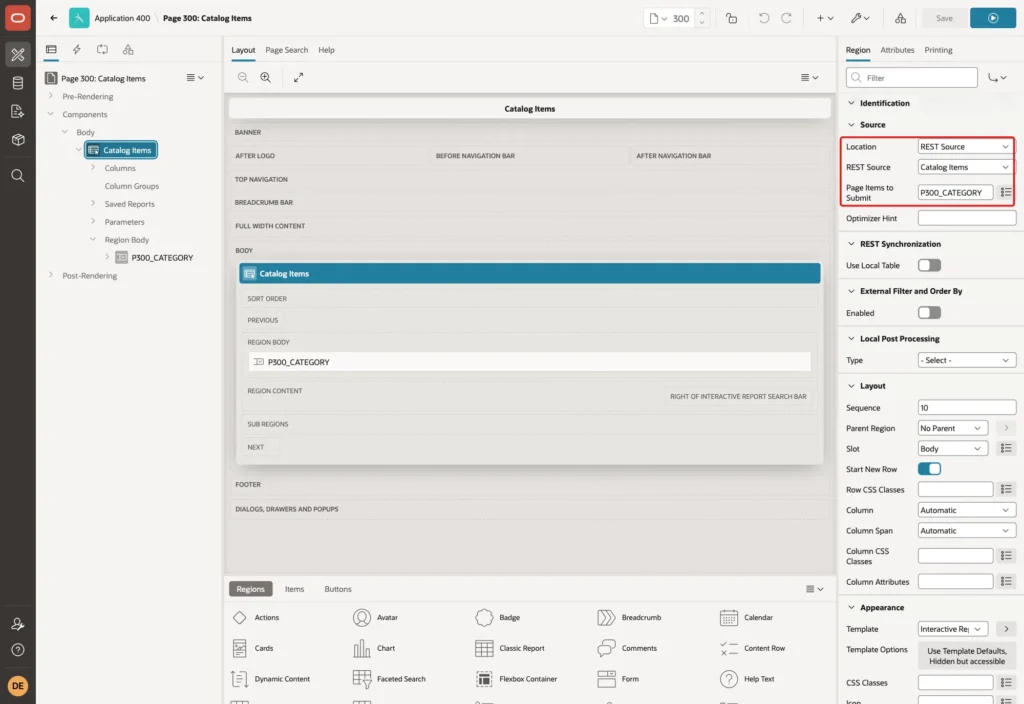Collapse the Appearance section
1024x704 pixels.
coord(851,607)
